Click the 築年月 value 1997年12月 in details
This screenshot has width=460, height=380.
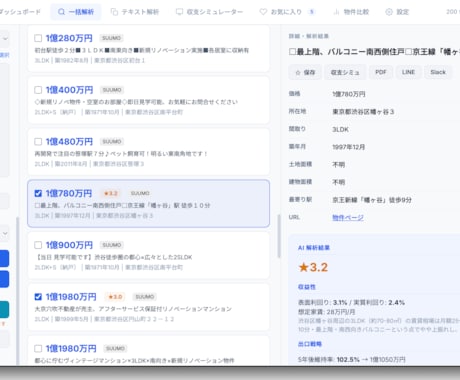[349, 147]
